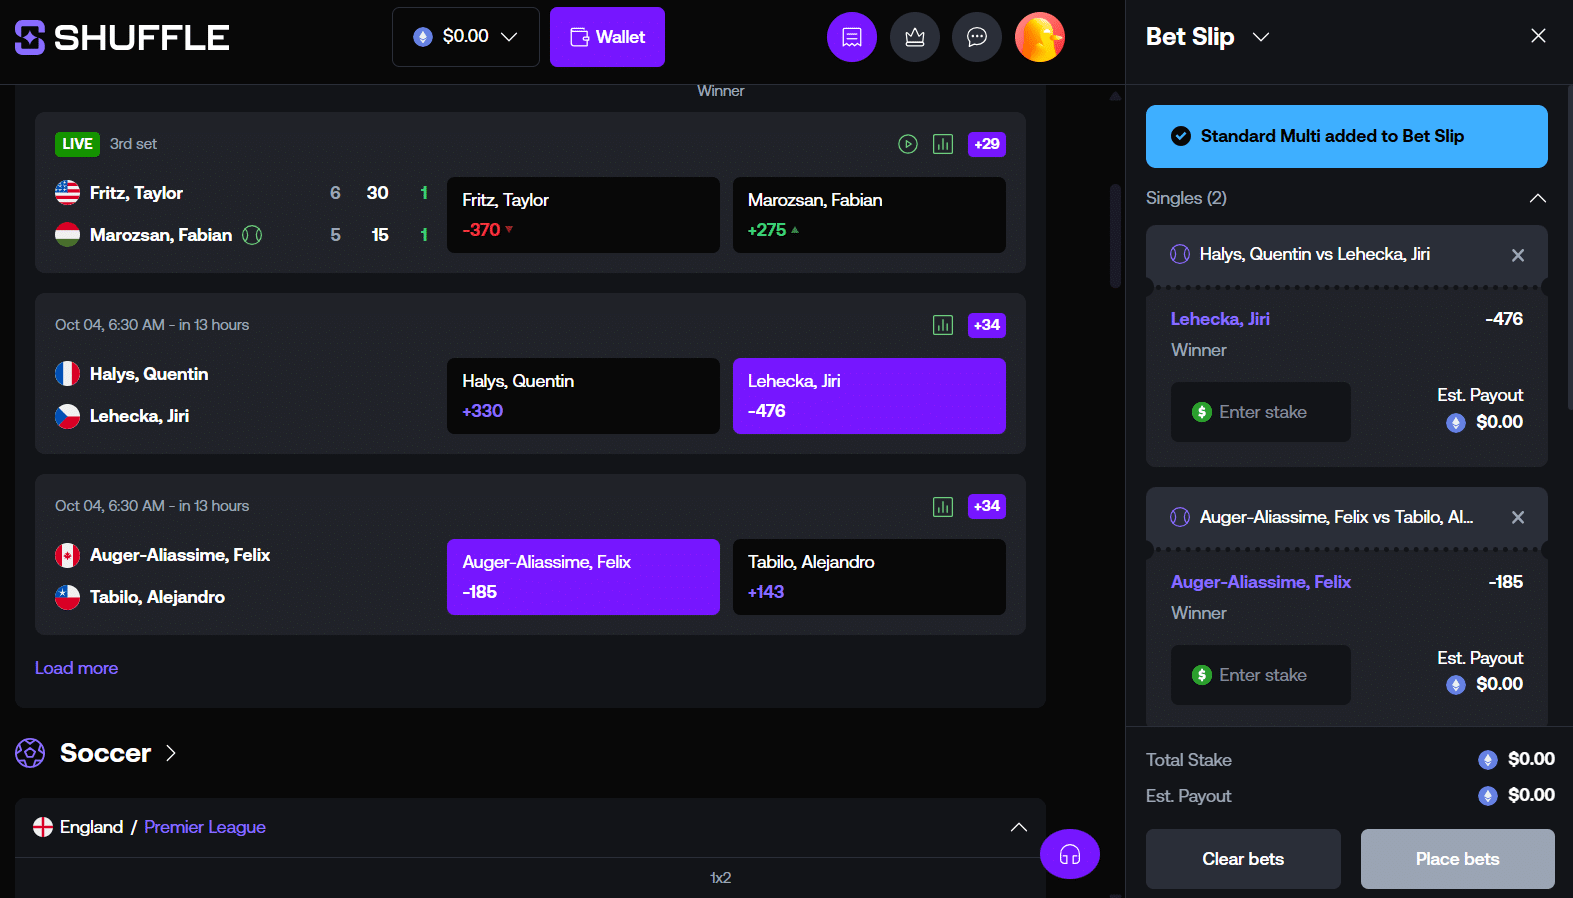Open +34 markets for Halys vs Lehecka

point(987,325)
